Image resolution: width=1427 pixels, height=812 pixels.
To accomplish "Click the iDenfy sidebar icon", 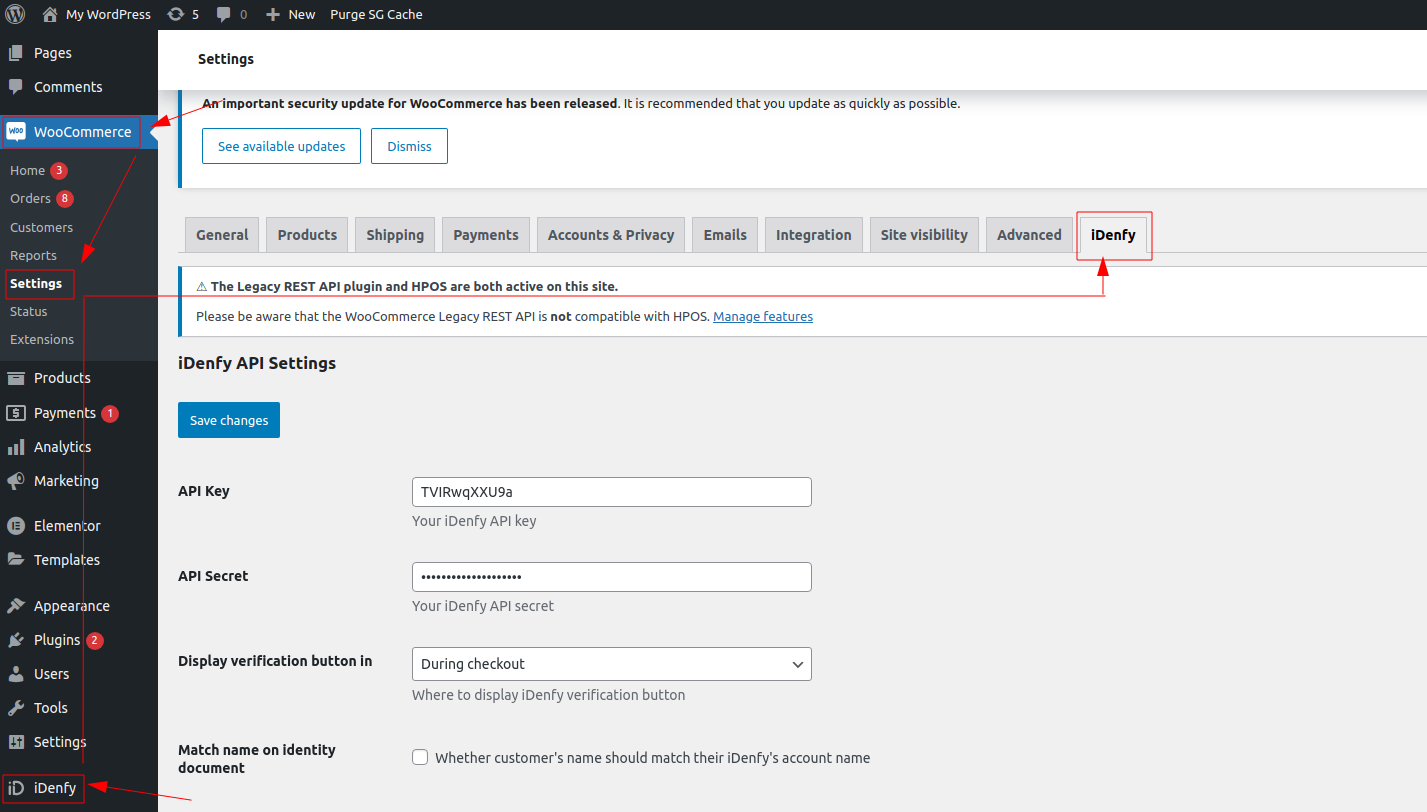I will click(14, 788).
